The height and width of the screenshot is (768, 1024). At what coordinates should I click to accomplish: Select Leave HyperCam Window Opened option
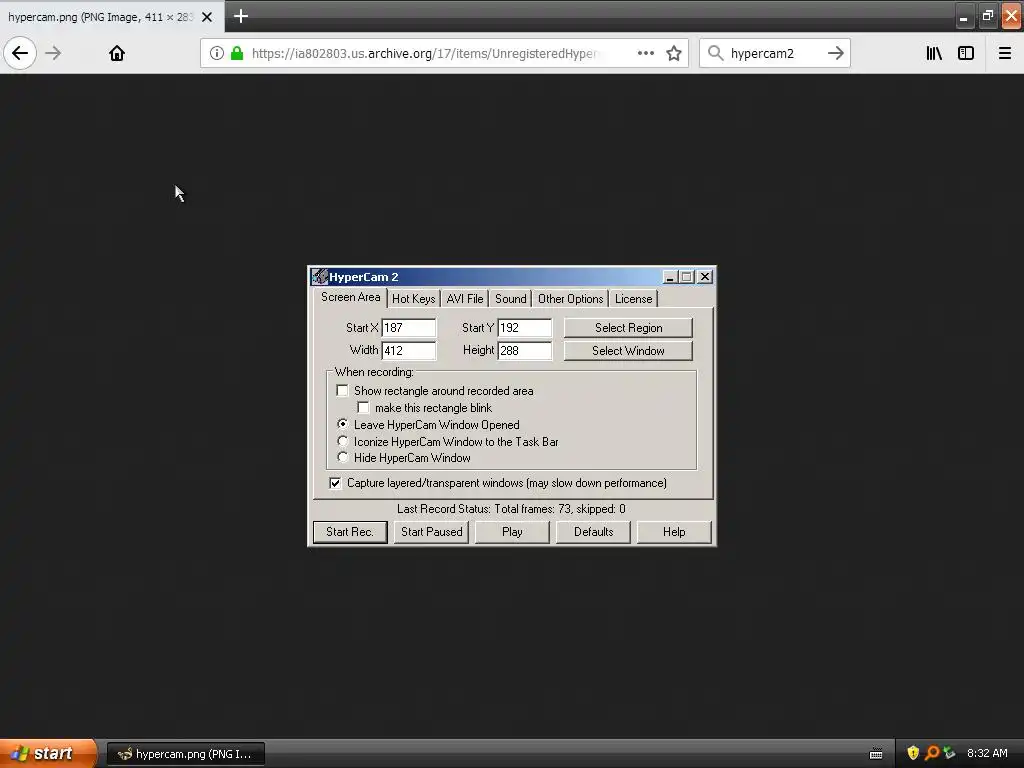(x=342, y=424)
